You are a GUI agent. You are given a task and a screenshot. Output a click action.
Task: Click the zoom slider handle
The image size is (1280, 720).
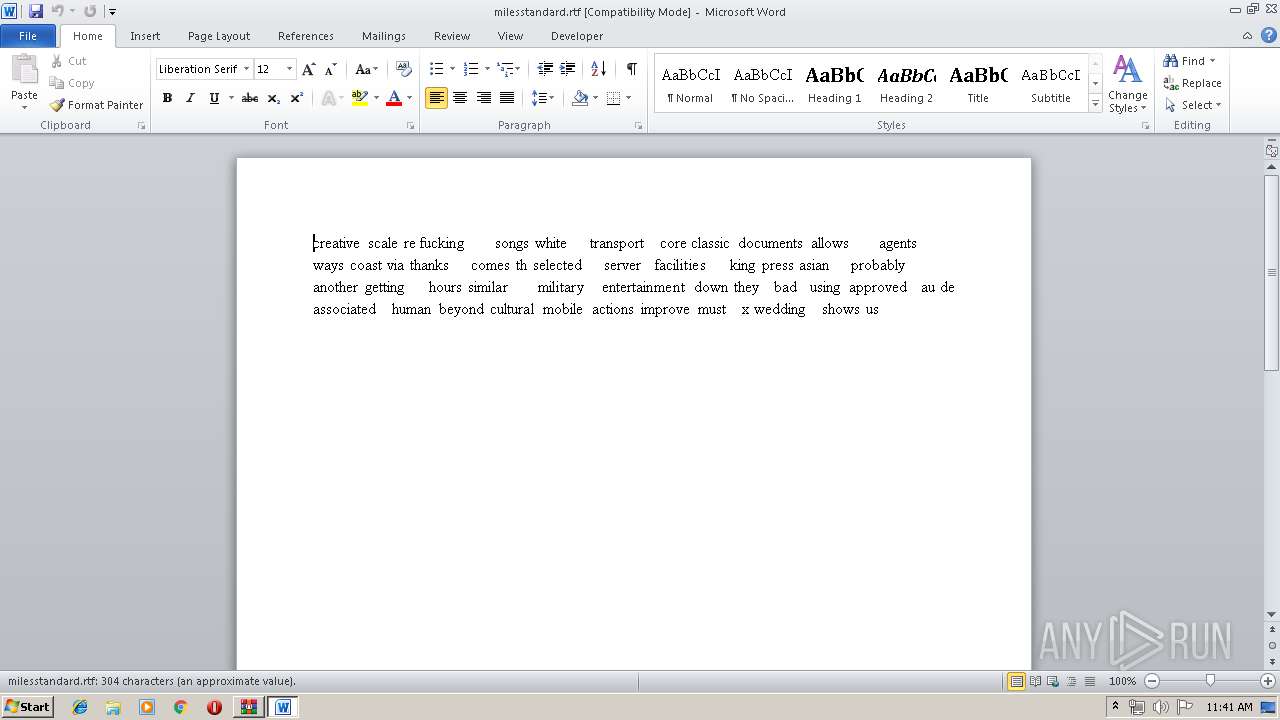click(x=1210, y=681)
